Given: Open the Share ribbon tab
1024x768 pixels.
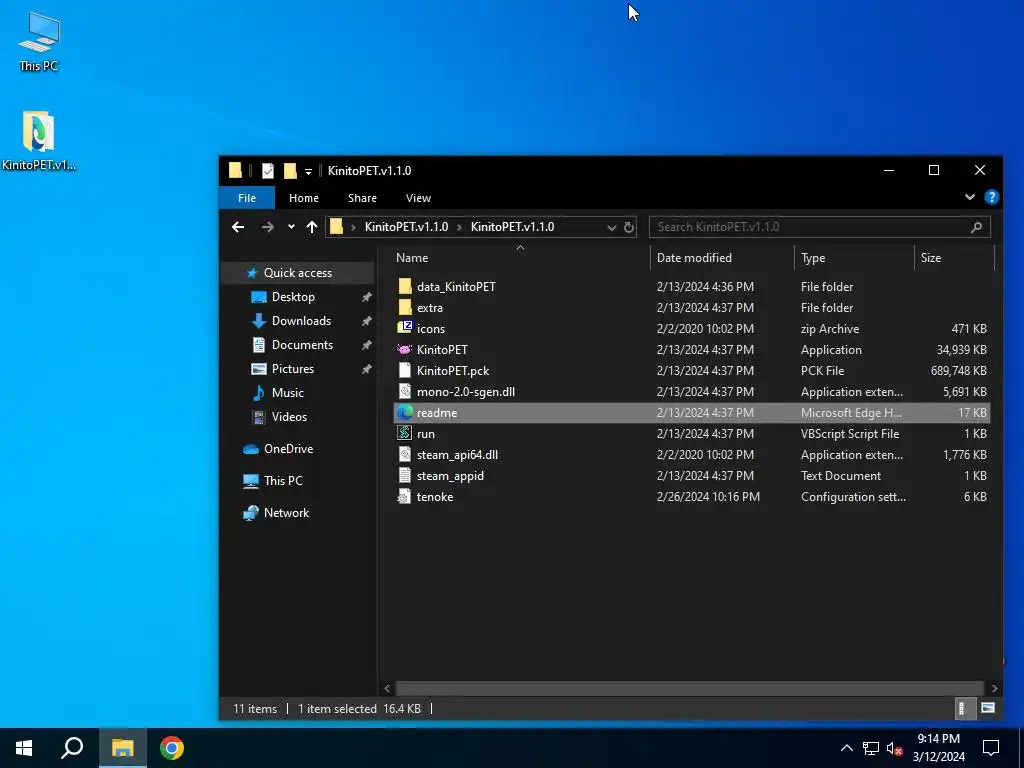Looking at the screenshot, I should click(x=362, y=198).
